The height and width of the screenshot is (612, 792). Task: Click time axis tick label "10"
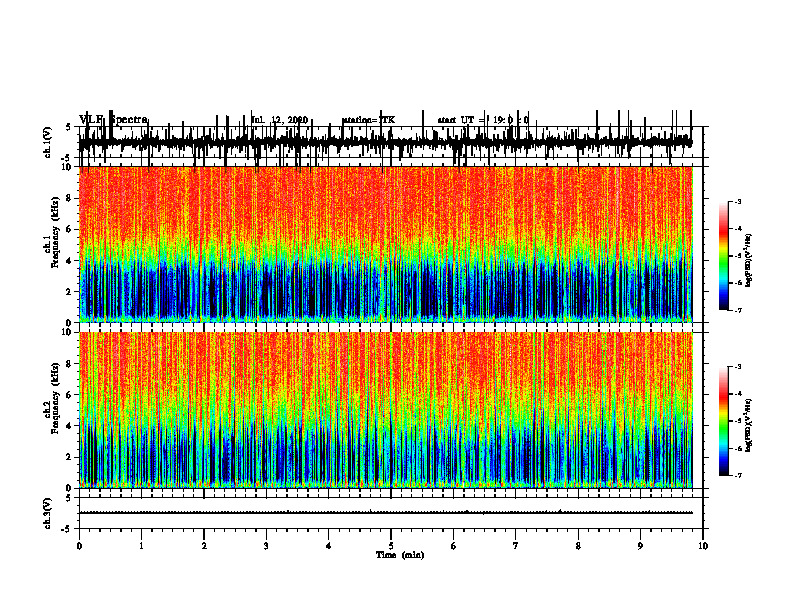[x=703, y=546]
